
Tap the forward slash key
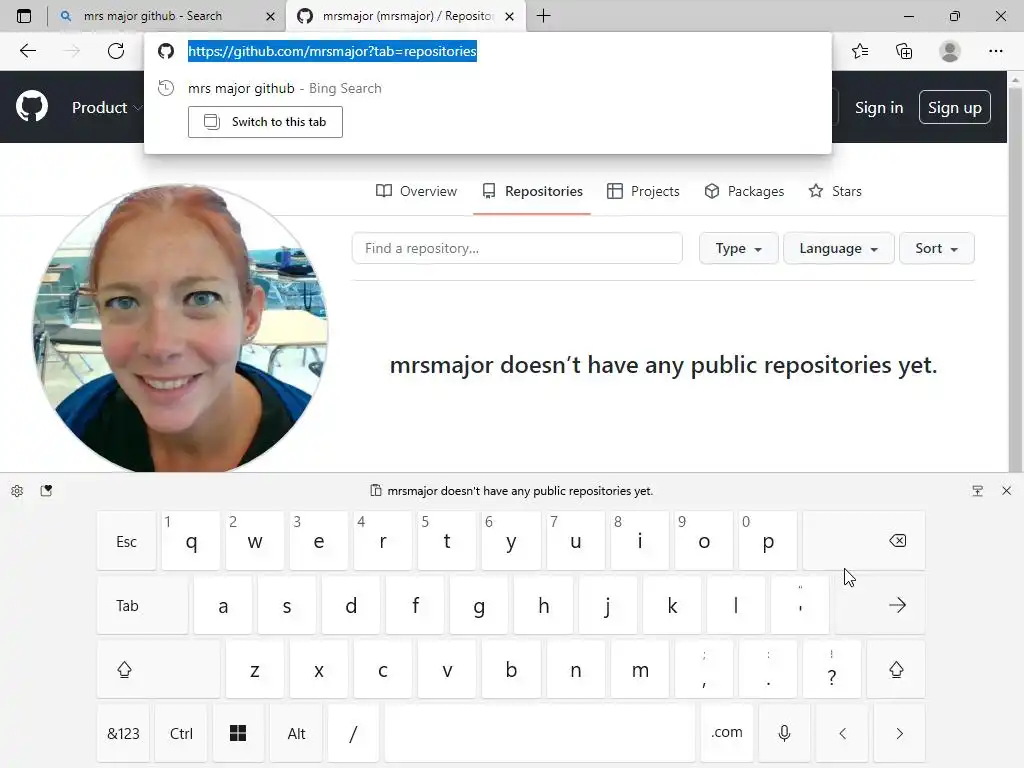pyautogui.click(x=353, y=733)
